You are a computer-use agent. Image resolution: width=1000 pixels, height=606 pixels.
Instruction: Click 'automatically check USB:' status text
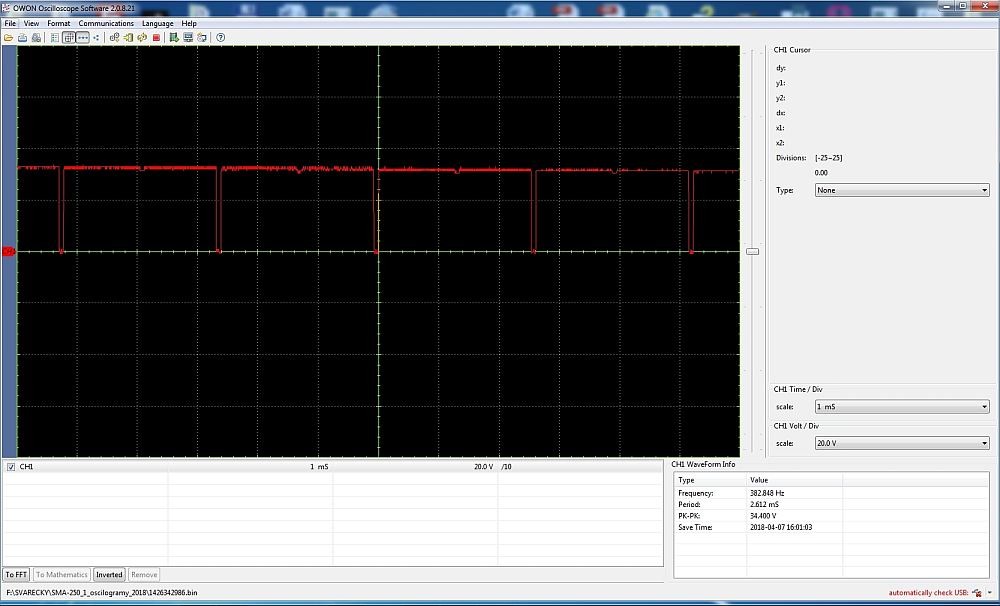928,593
